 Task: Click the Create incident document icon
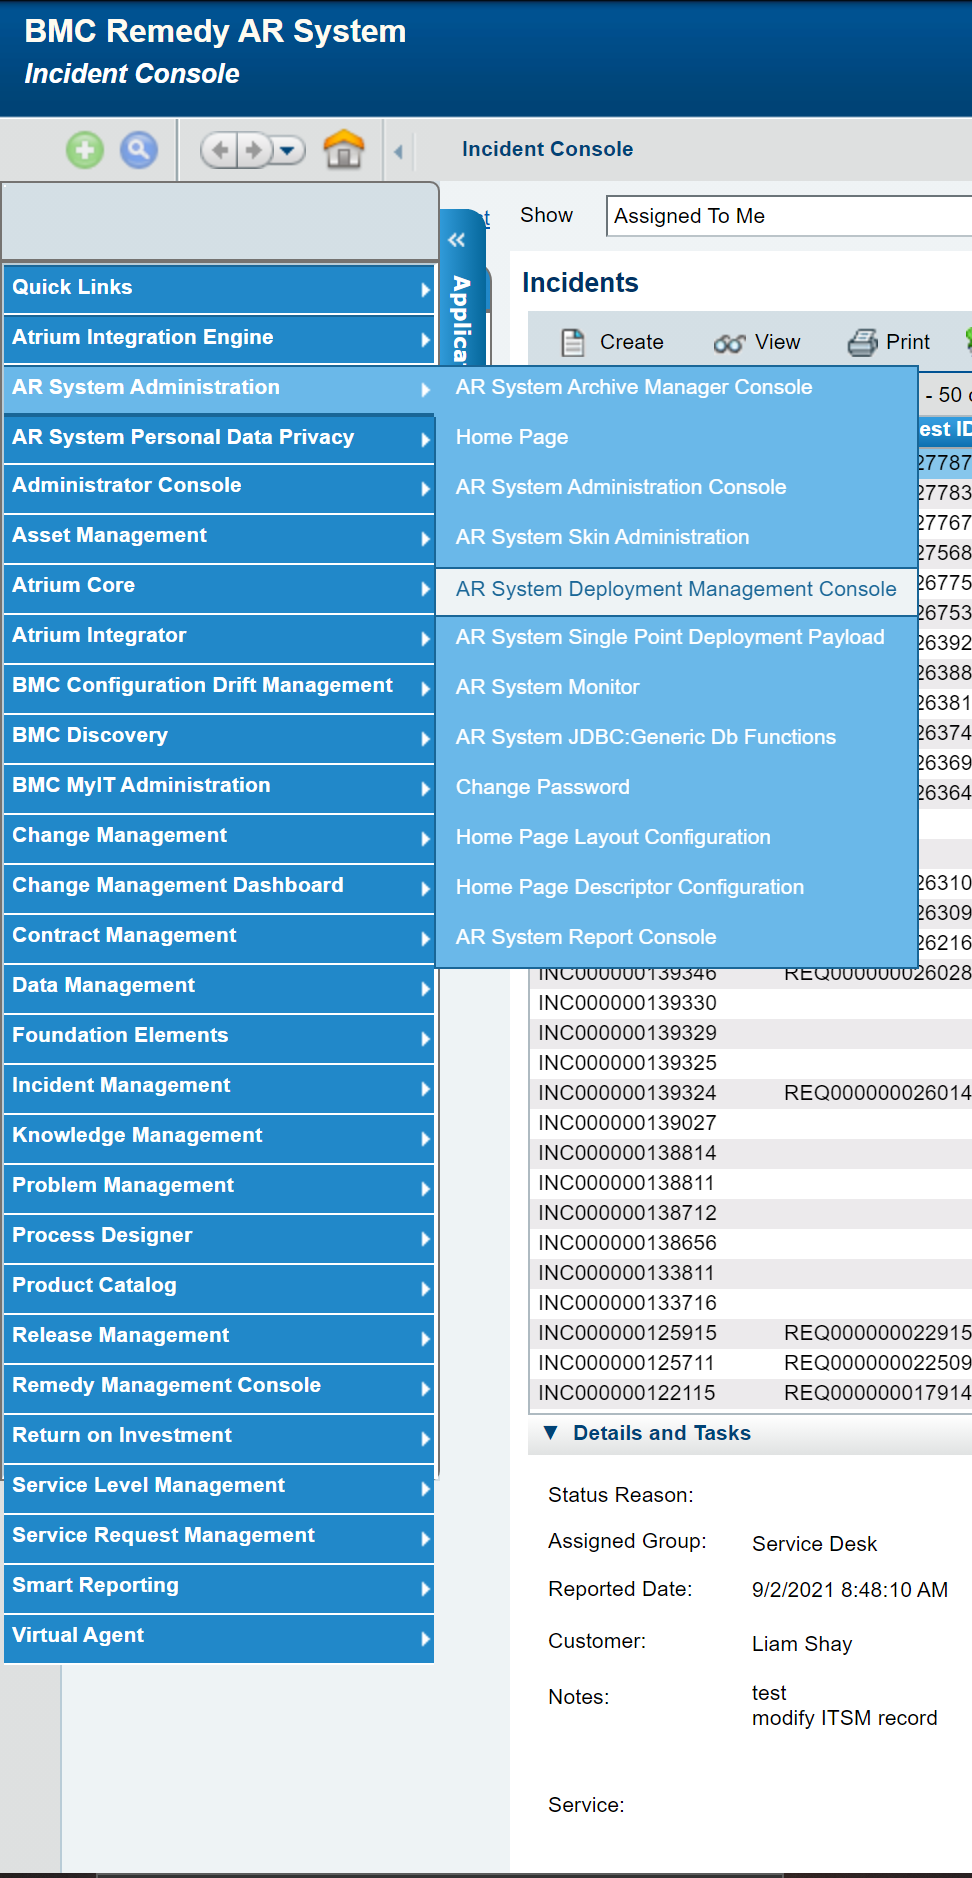click(x=573, y=342)
